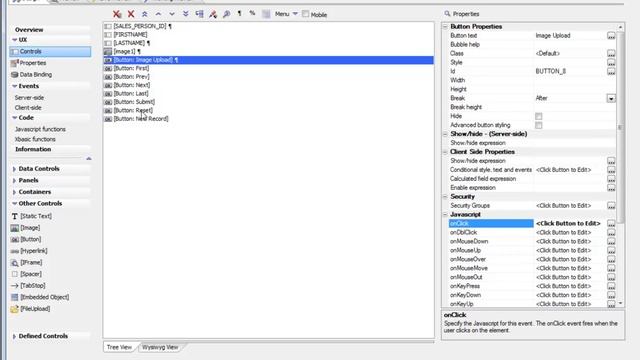
Task: Click the percent symbol toolbar icon
Action: [252, 14]
